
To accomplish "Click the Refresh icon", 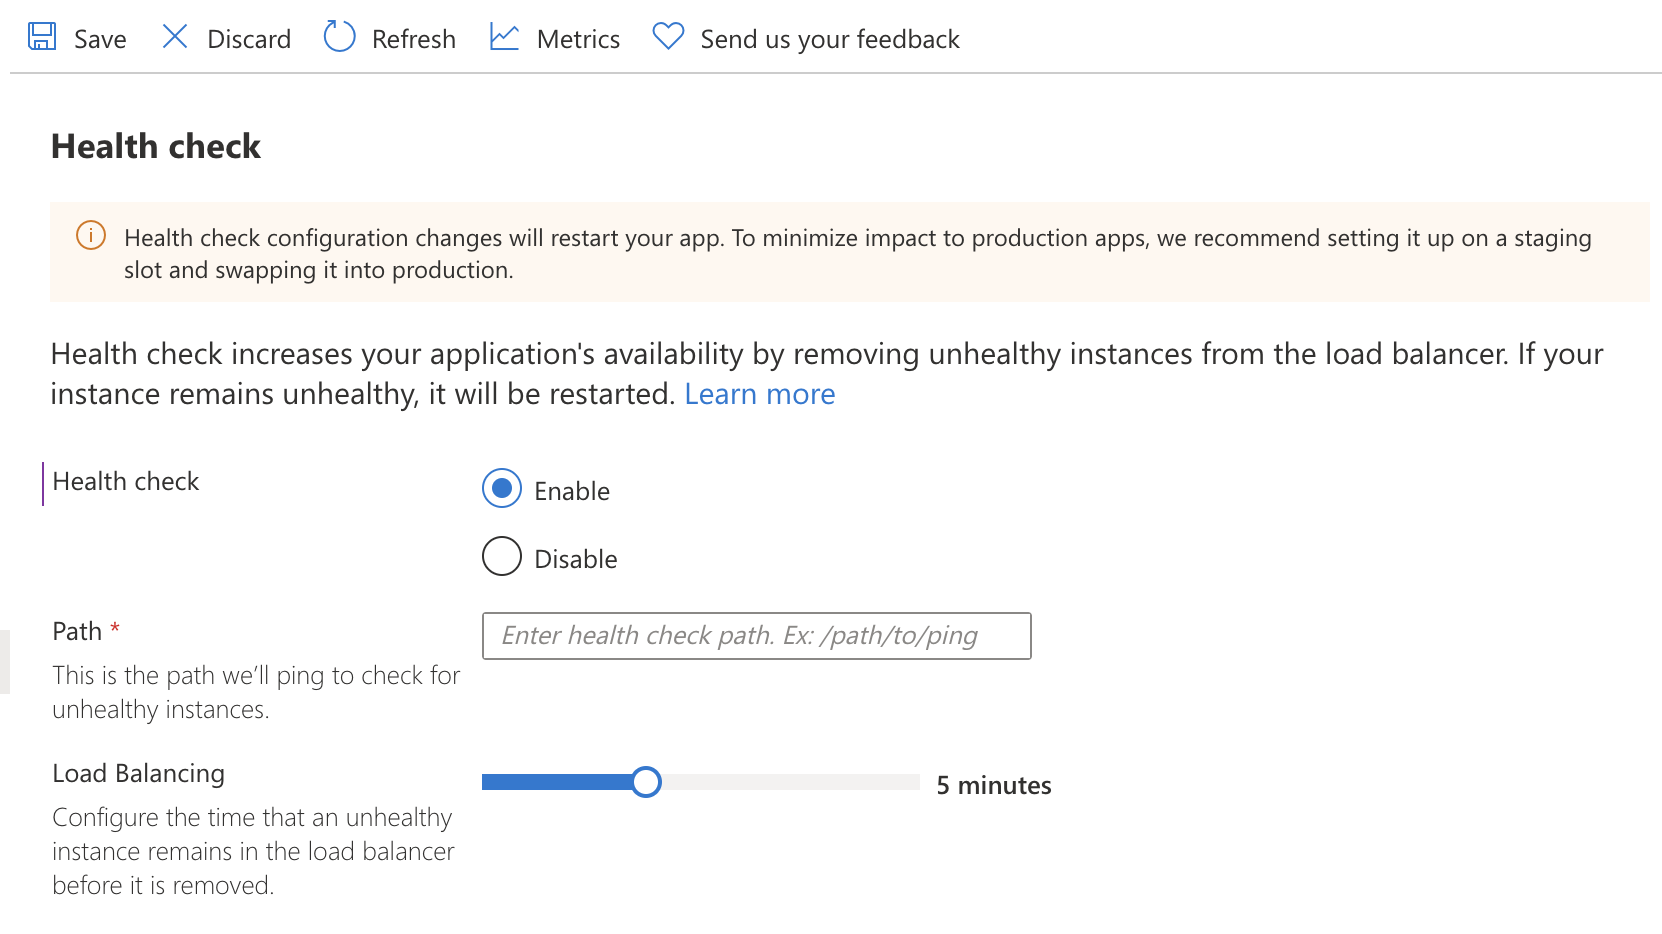I will coord(339,36).
